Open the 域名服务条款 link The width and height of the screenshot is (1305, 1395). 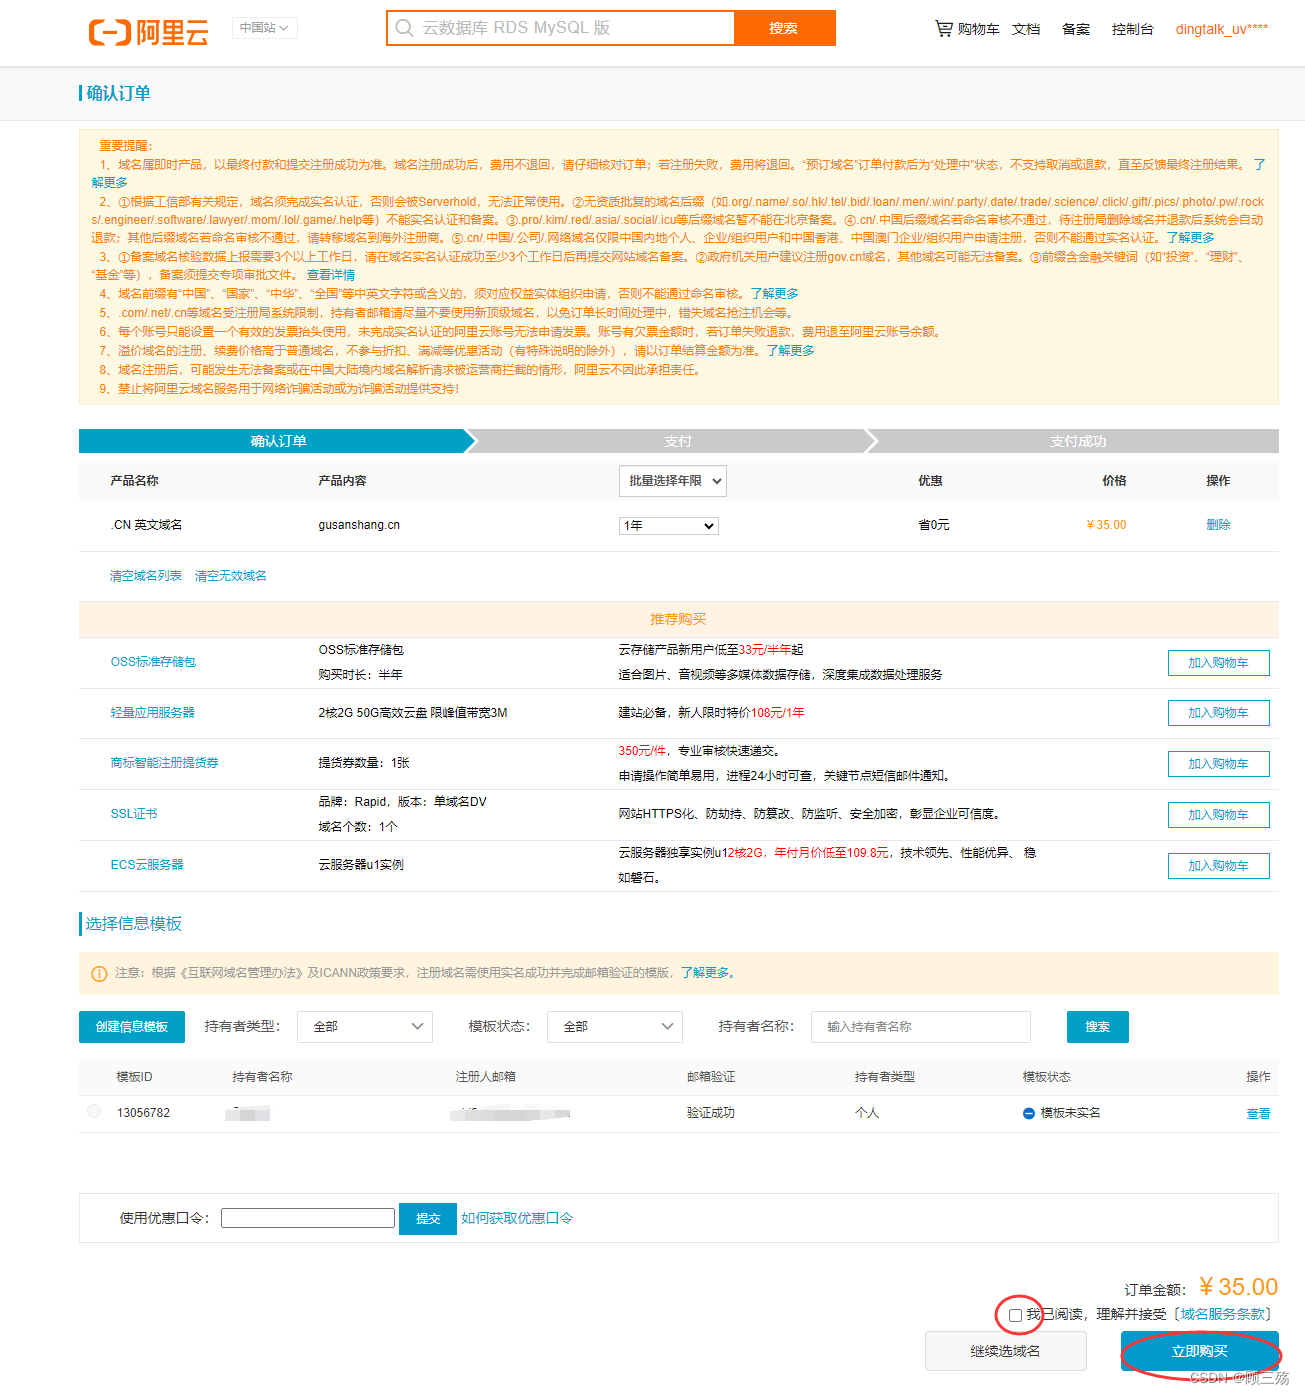1222,1314
